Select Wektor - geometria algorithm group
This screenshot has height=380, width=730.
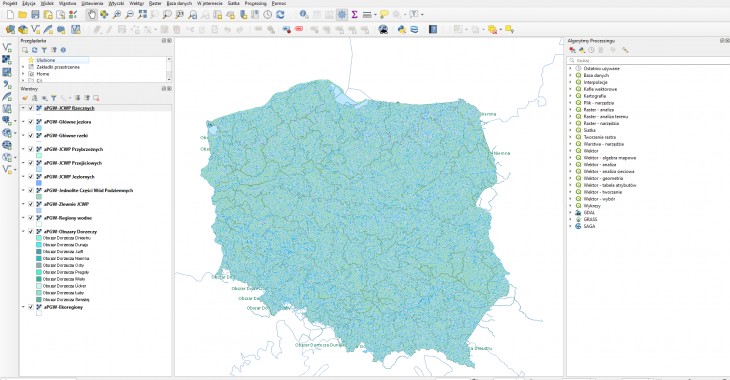pos(603,178)
